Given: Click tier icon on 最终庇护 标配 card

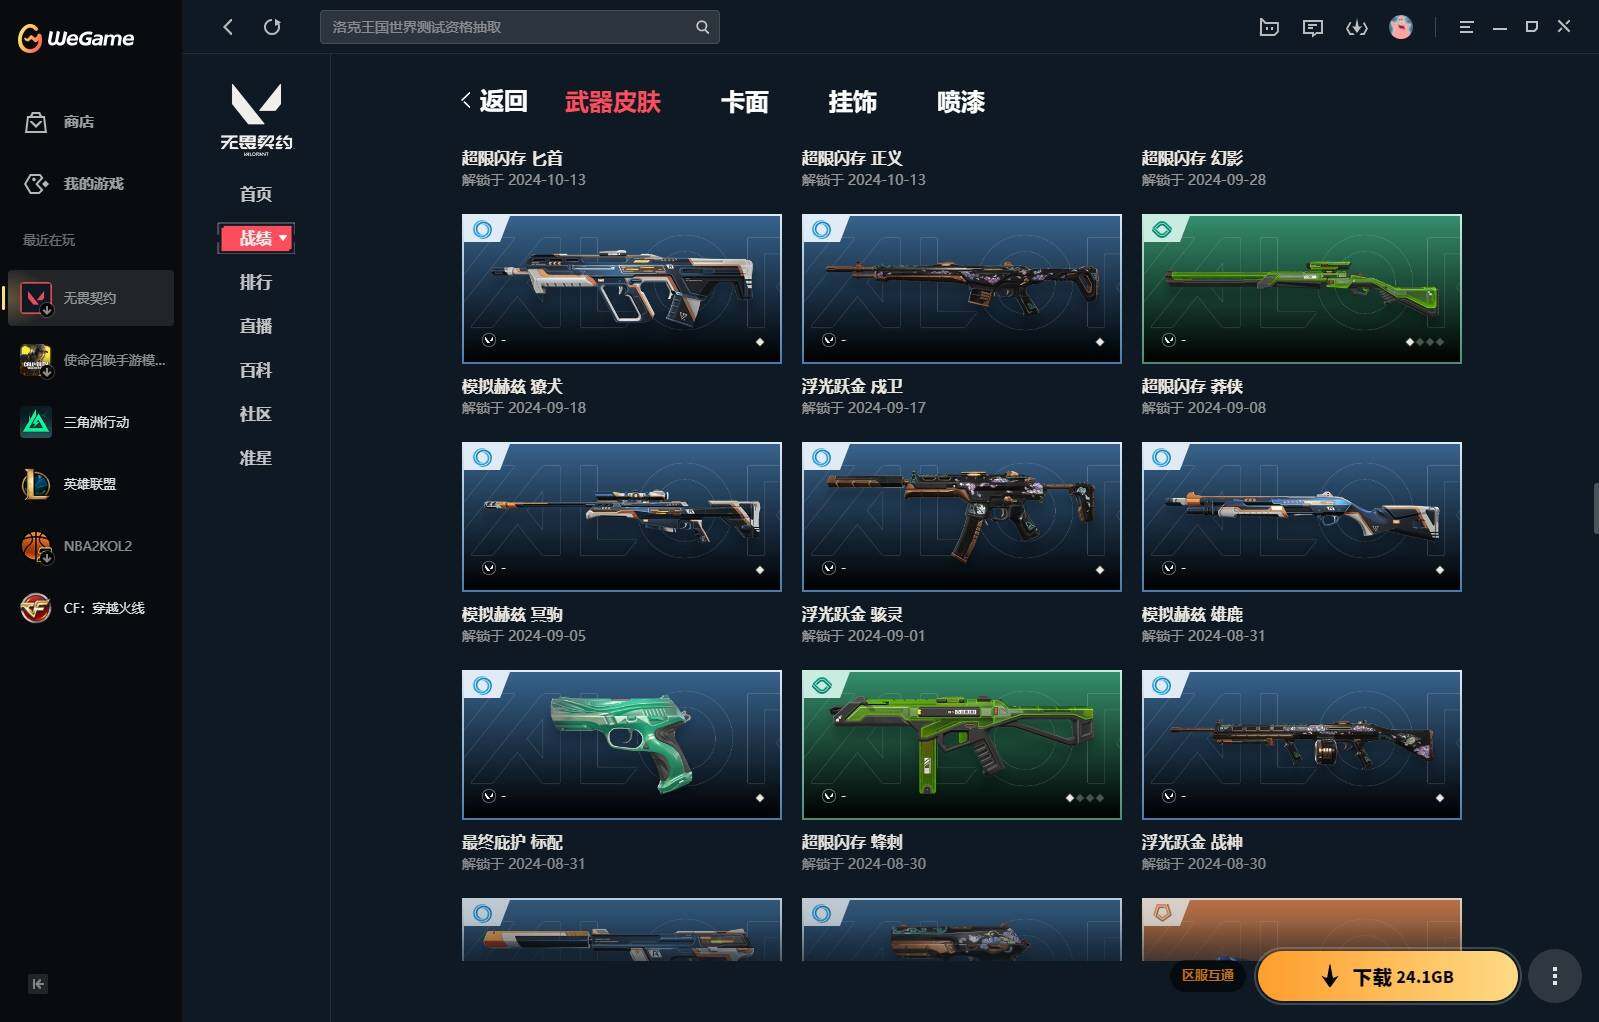Looking at the screenshot, I should (483, 686).
